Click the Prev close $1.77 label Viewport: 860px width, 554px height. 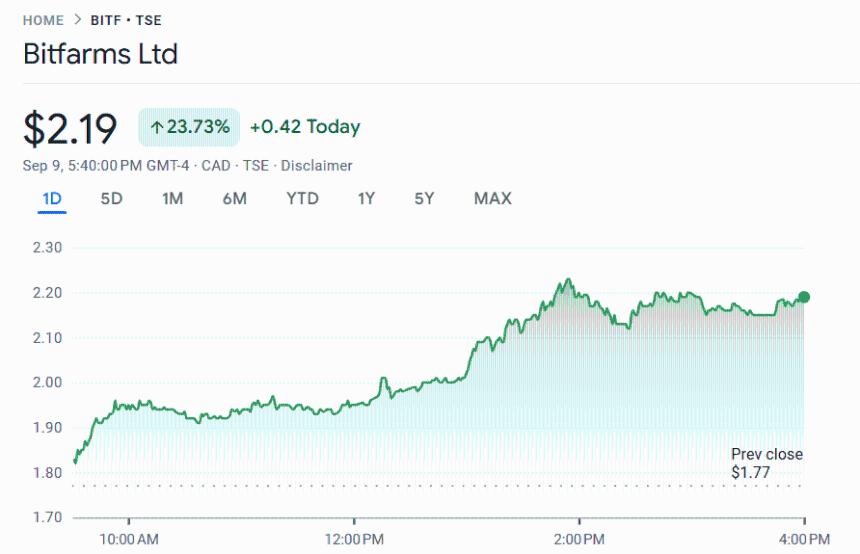(x=766, y=463)
